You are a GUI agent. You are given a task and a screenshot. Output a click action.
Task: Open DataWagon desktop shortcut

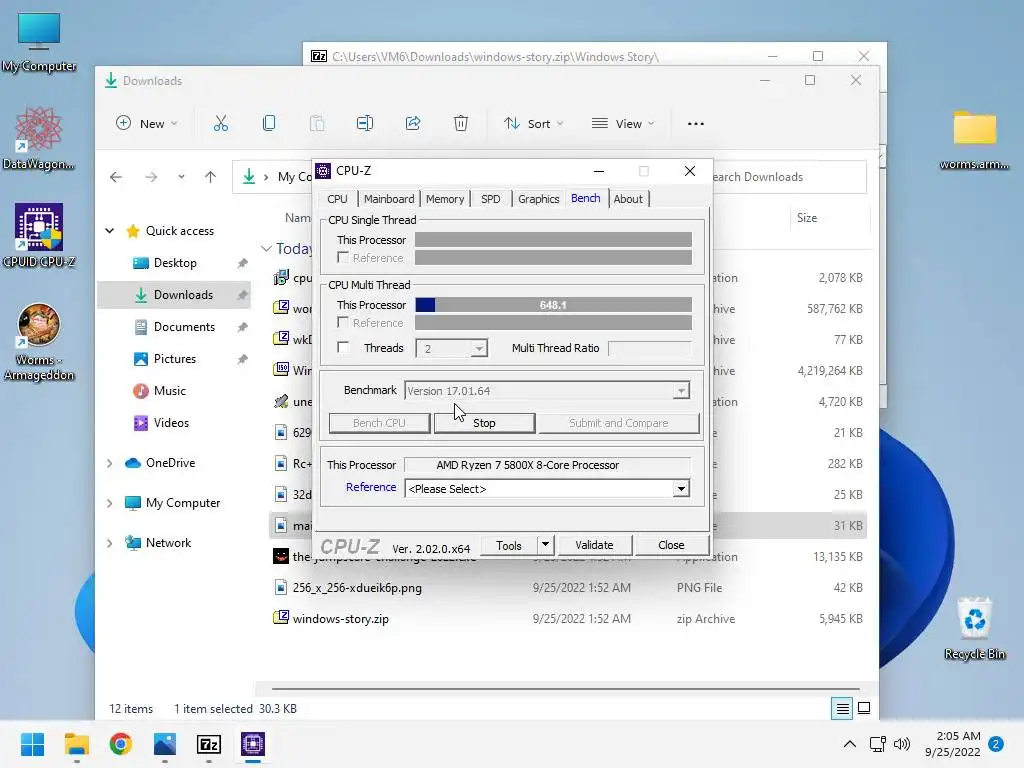pos(39,138)
